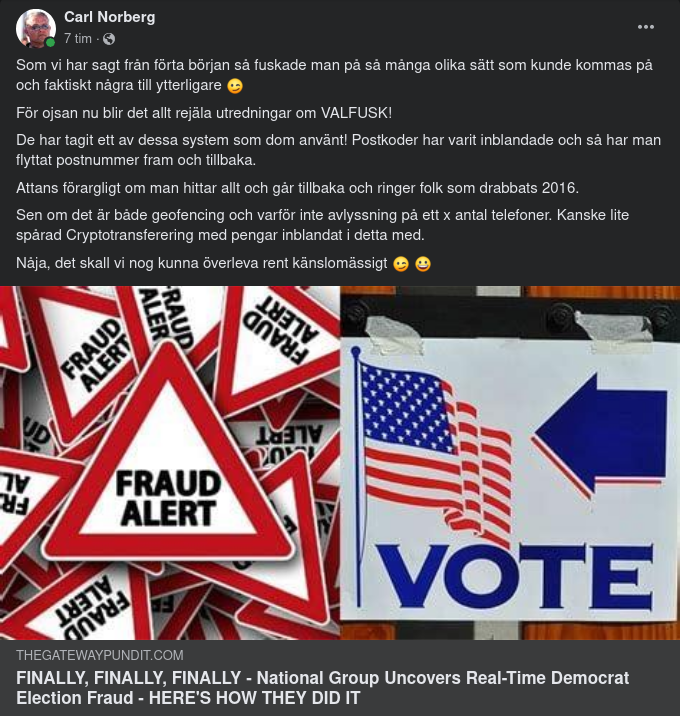Click the paragraph about postkoder and postnummer
Screen dimensions: 680x716
coord(338,150)
